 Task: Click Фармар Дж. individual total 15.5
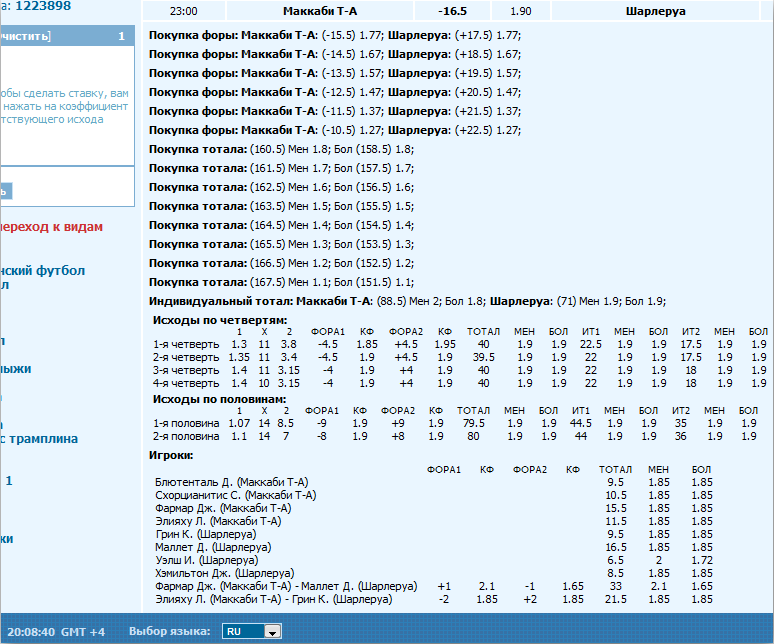tap(616, 508)
